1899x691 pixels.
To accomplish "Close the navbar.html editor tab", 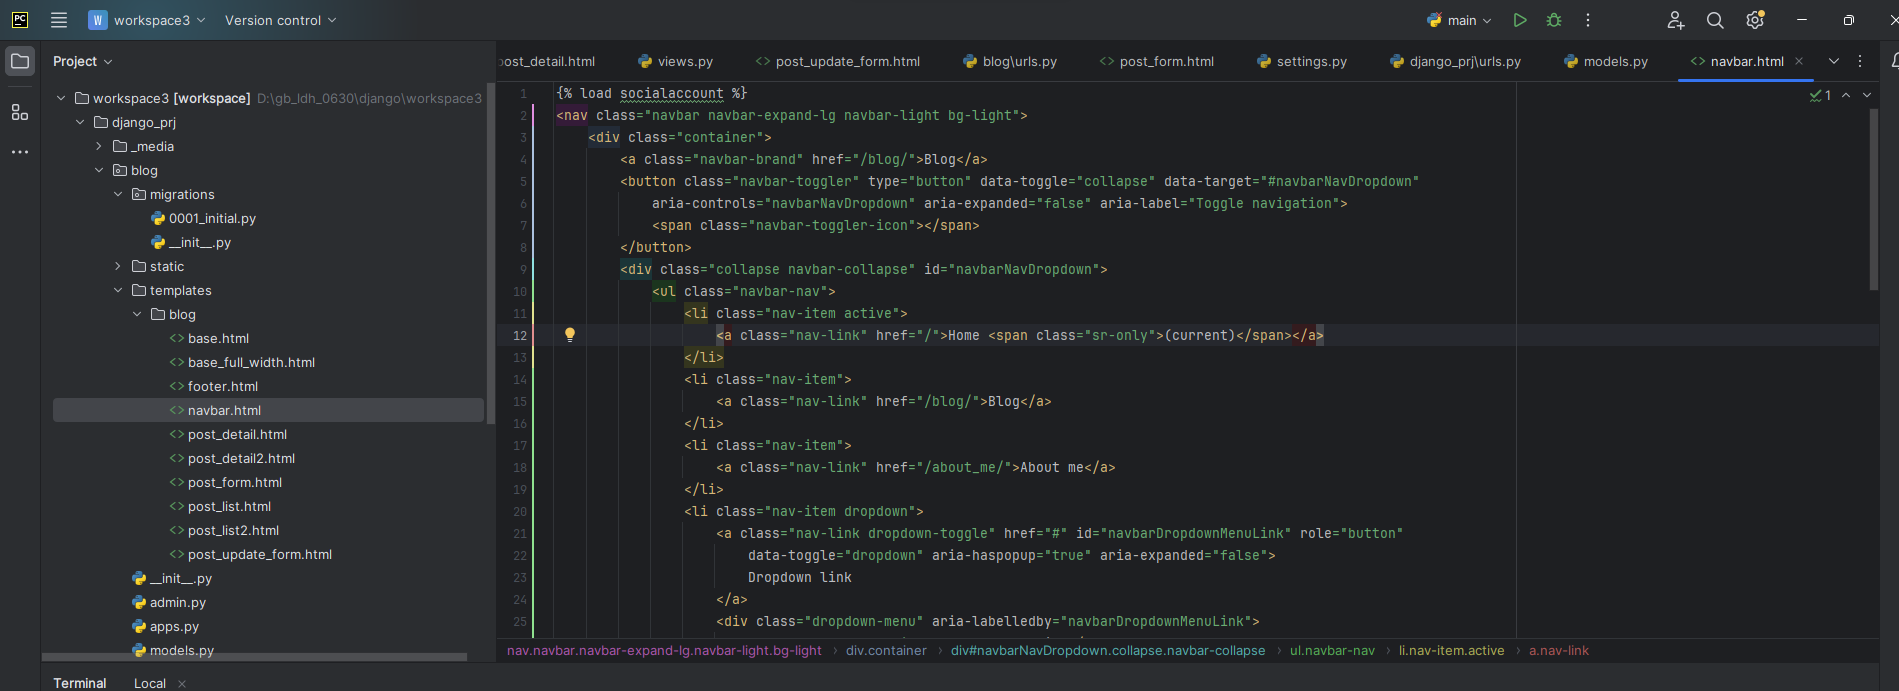I will [1799, 61].
